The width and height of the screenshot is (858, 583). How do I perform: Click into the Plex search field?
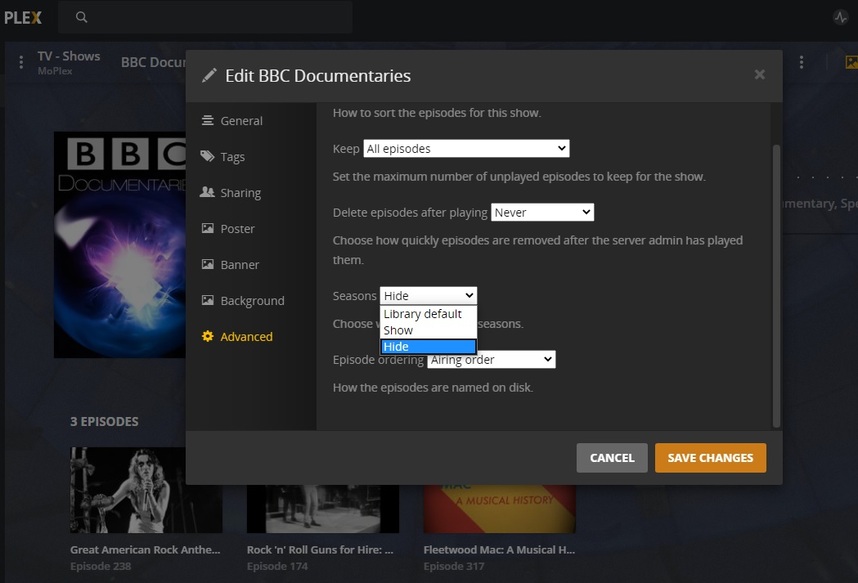tap(205, 17)
